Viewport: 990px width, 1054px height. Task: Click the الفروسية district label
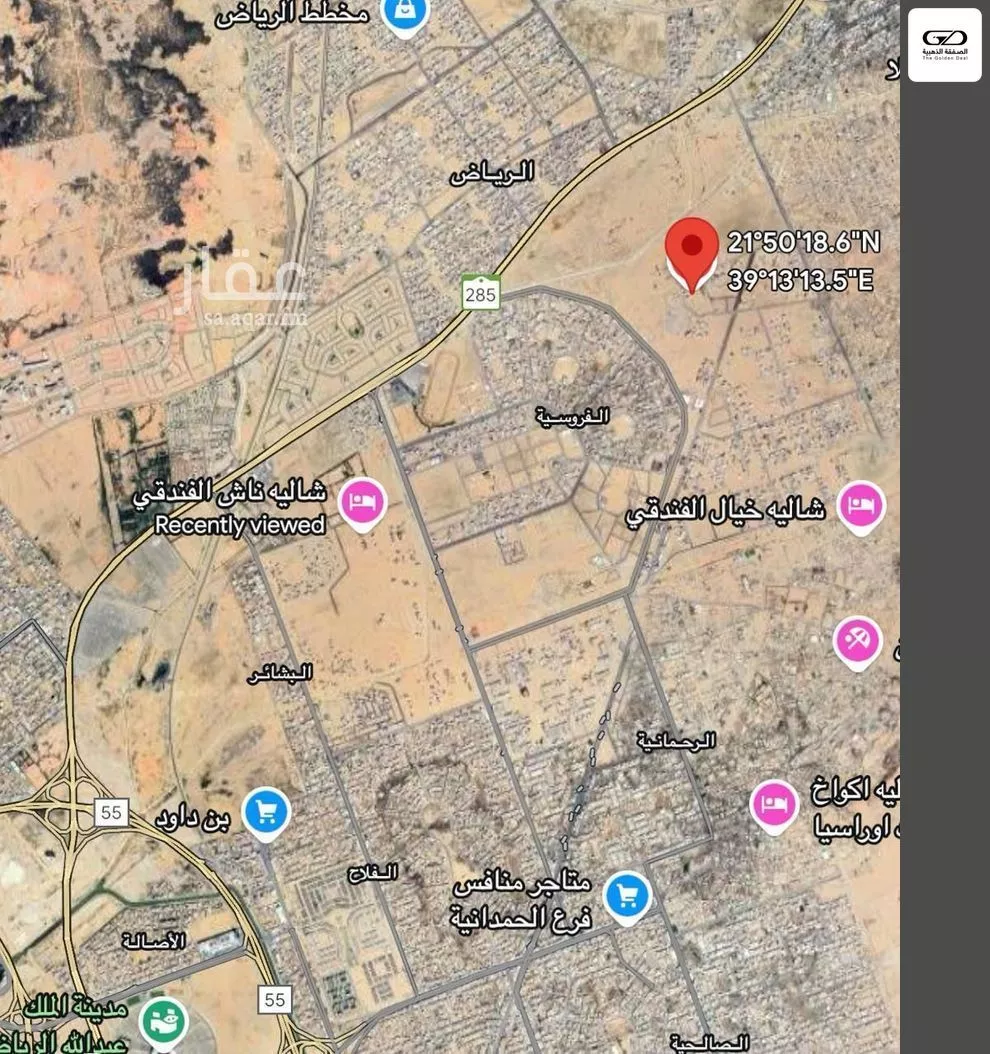point(573,416)
